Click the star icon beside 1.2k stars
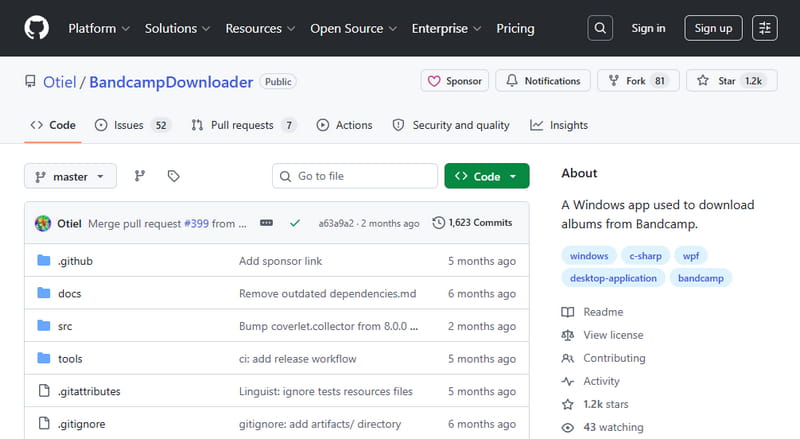Screen dimensions: 800x439 pos(567,404)
